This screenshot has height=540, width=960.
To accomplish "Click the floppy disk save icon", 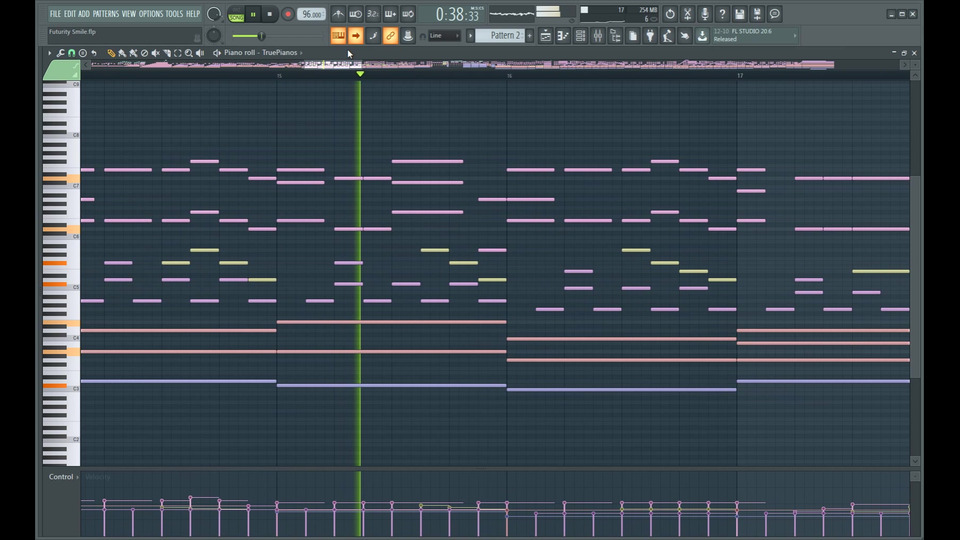I will click(x=739, y=14).
